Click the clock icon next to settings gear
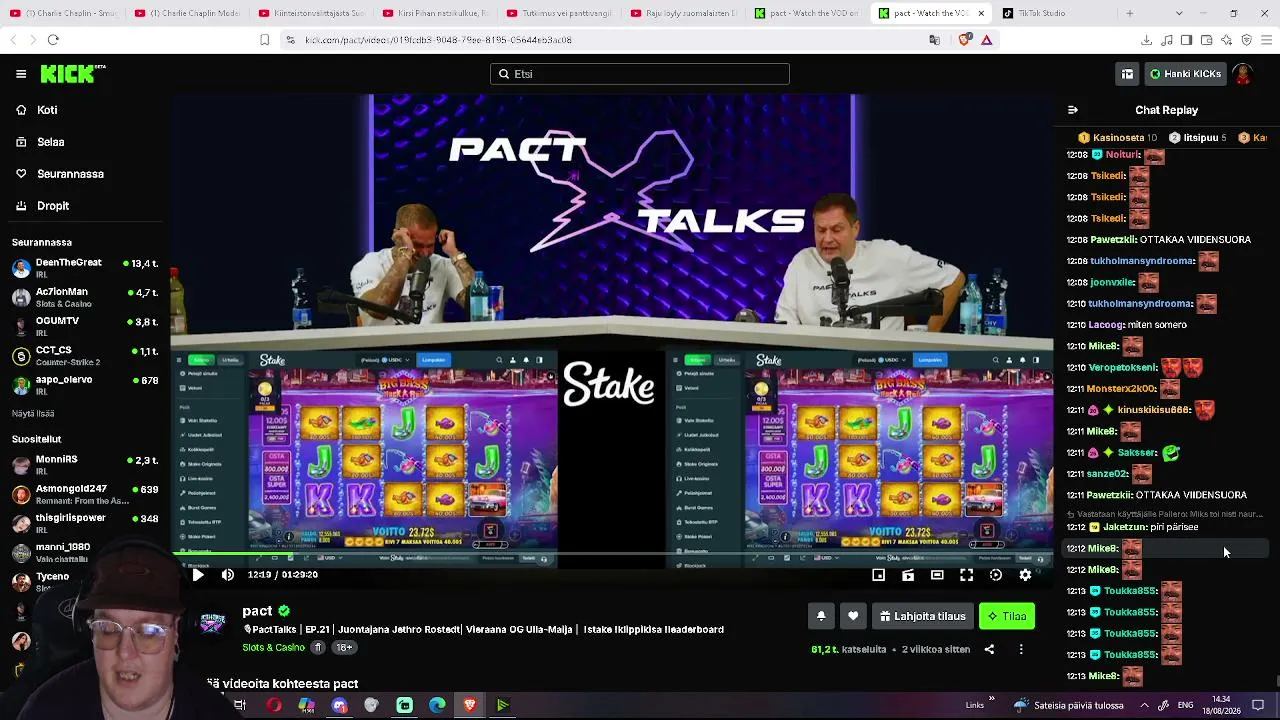1280x720 pixels. [x=996, y=575]
